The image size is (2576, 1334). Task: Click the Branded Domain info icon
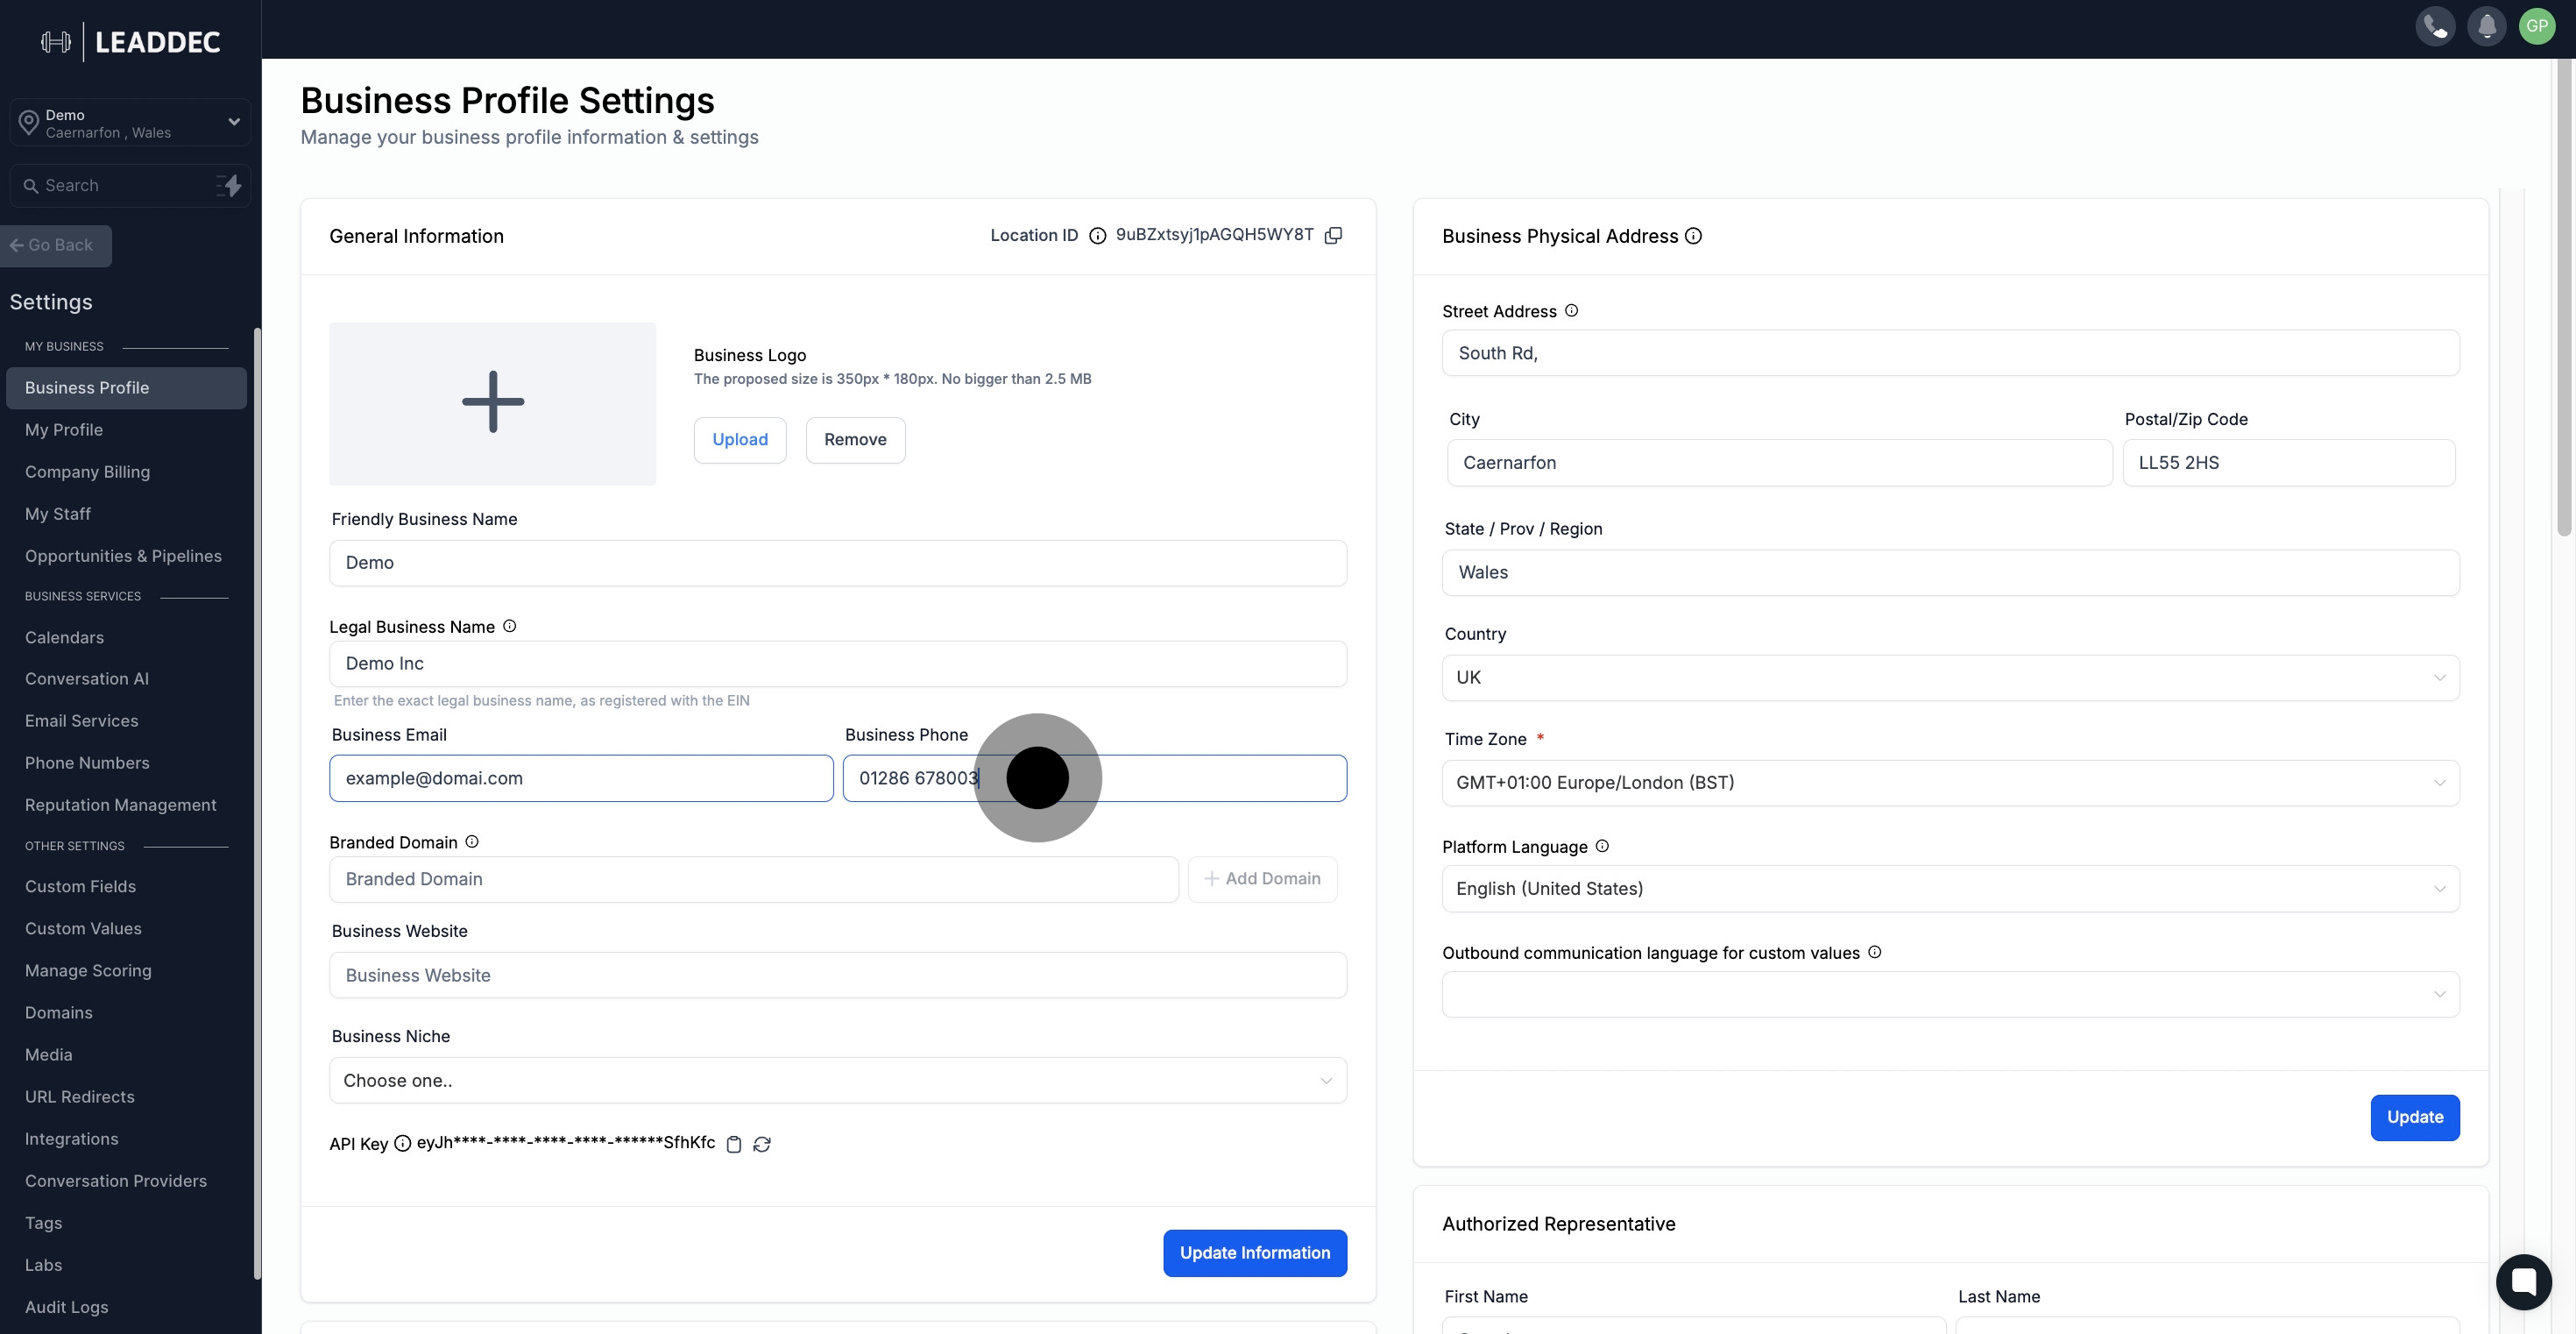(472, 842)
